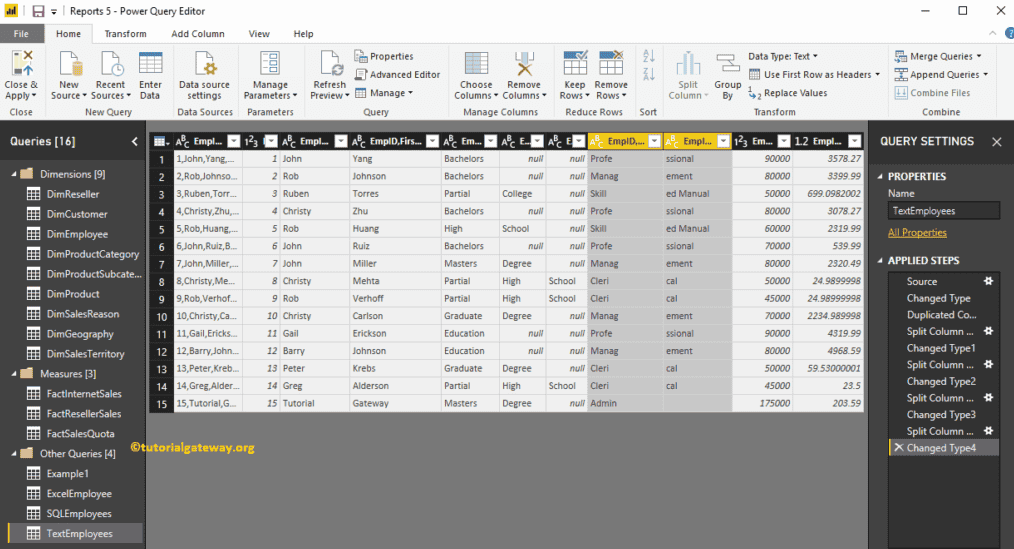This screenshot has width=1014, height=549.
Task: Click the Append Queries icon
Action: coord(901,74)
